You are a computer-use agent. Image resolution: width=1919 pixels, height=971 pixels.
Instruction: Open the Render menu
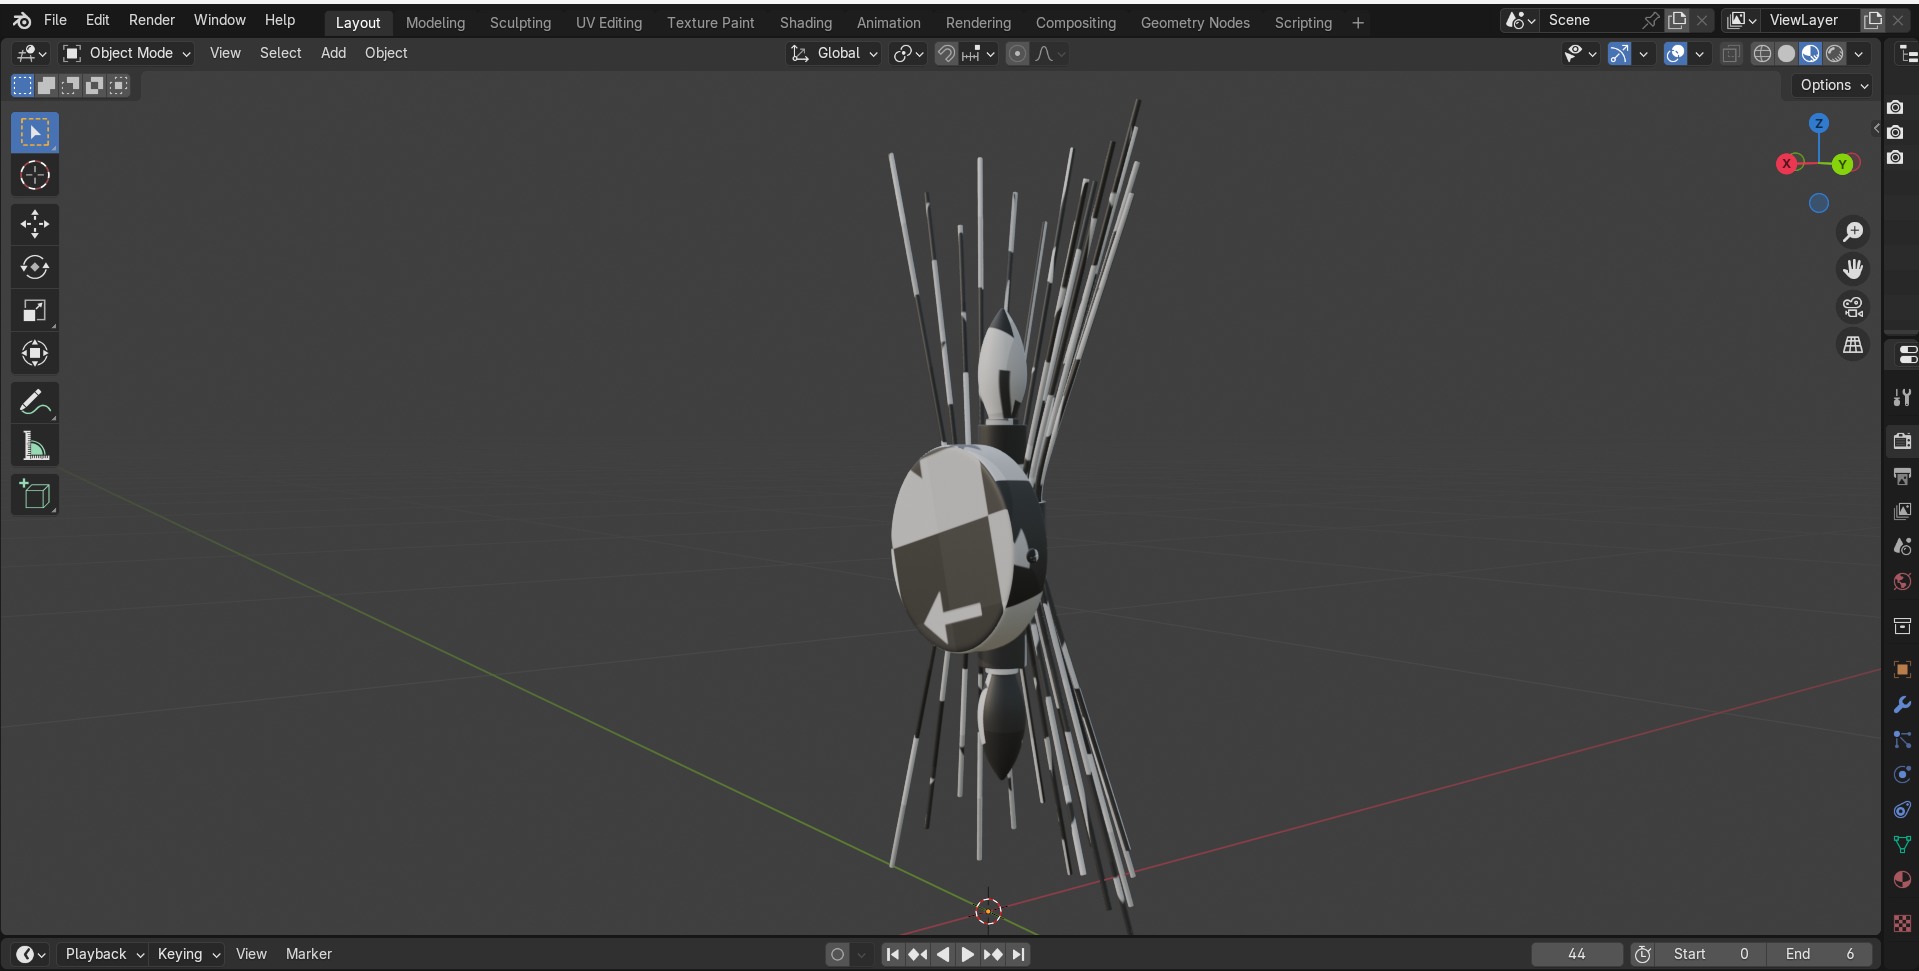click(152, 20)
